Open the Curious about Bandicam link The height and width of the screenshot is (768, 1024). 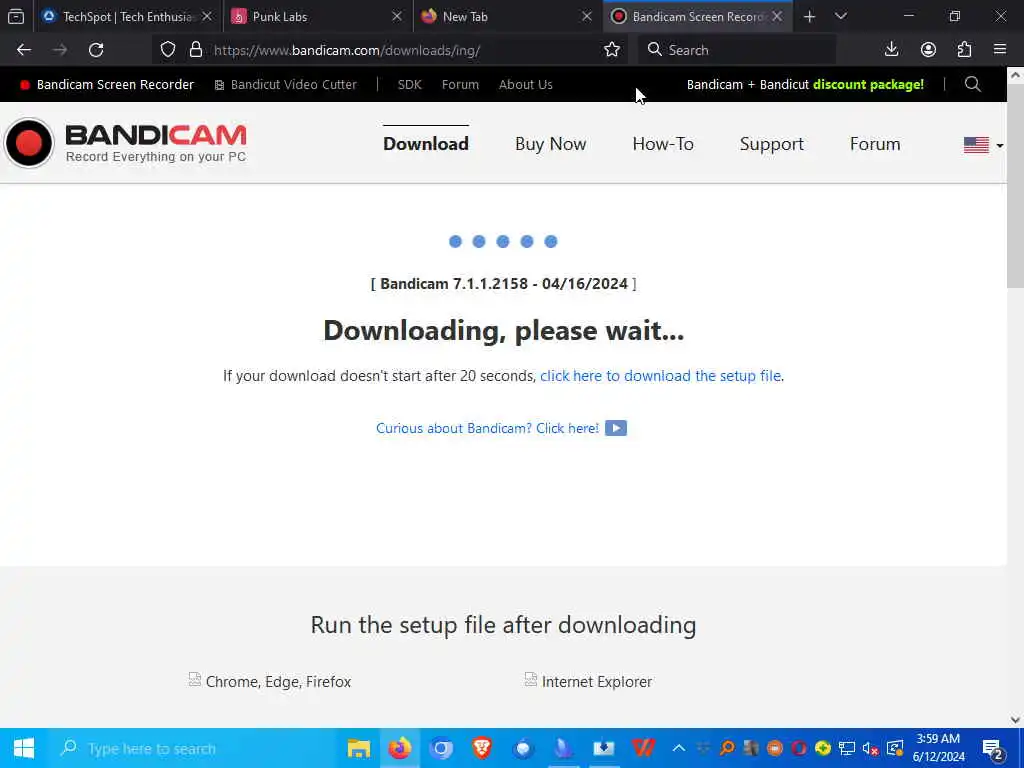tap(501, 428)
